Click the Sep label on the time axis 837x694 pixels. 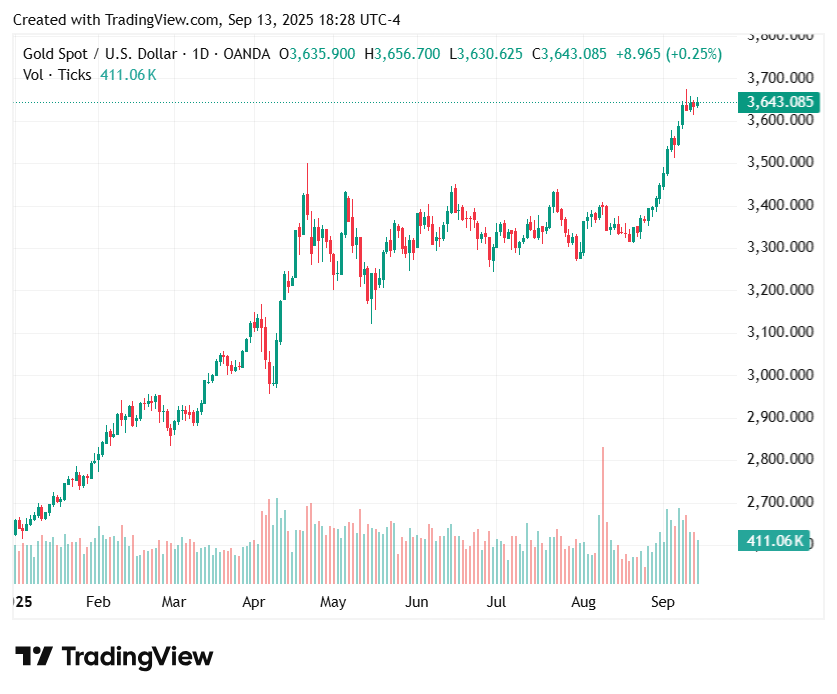663,602
